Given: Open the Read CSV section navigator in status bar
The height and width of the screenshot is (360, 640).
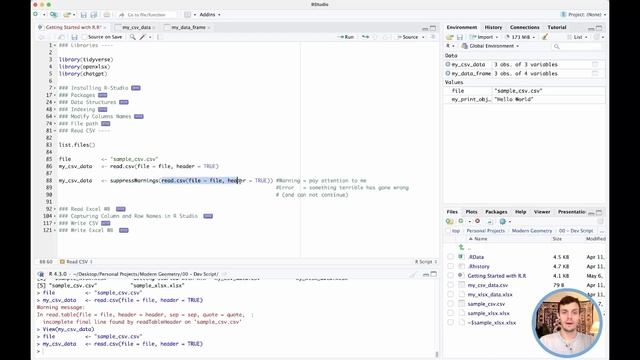Looking at the screenshot, I should [x=76, y=262].
